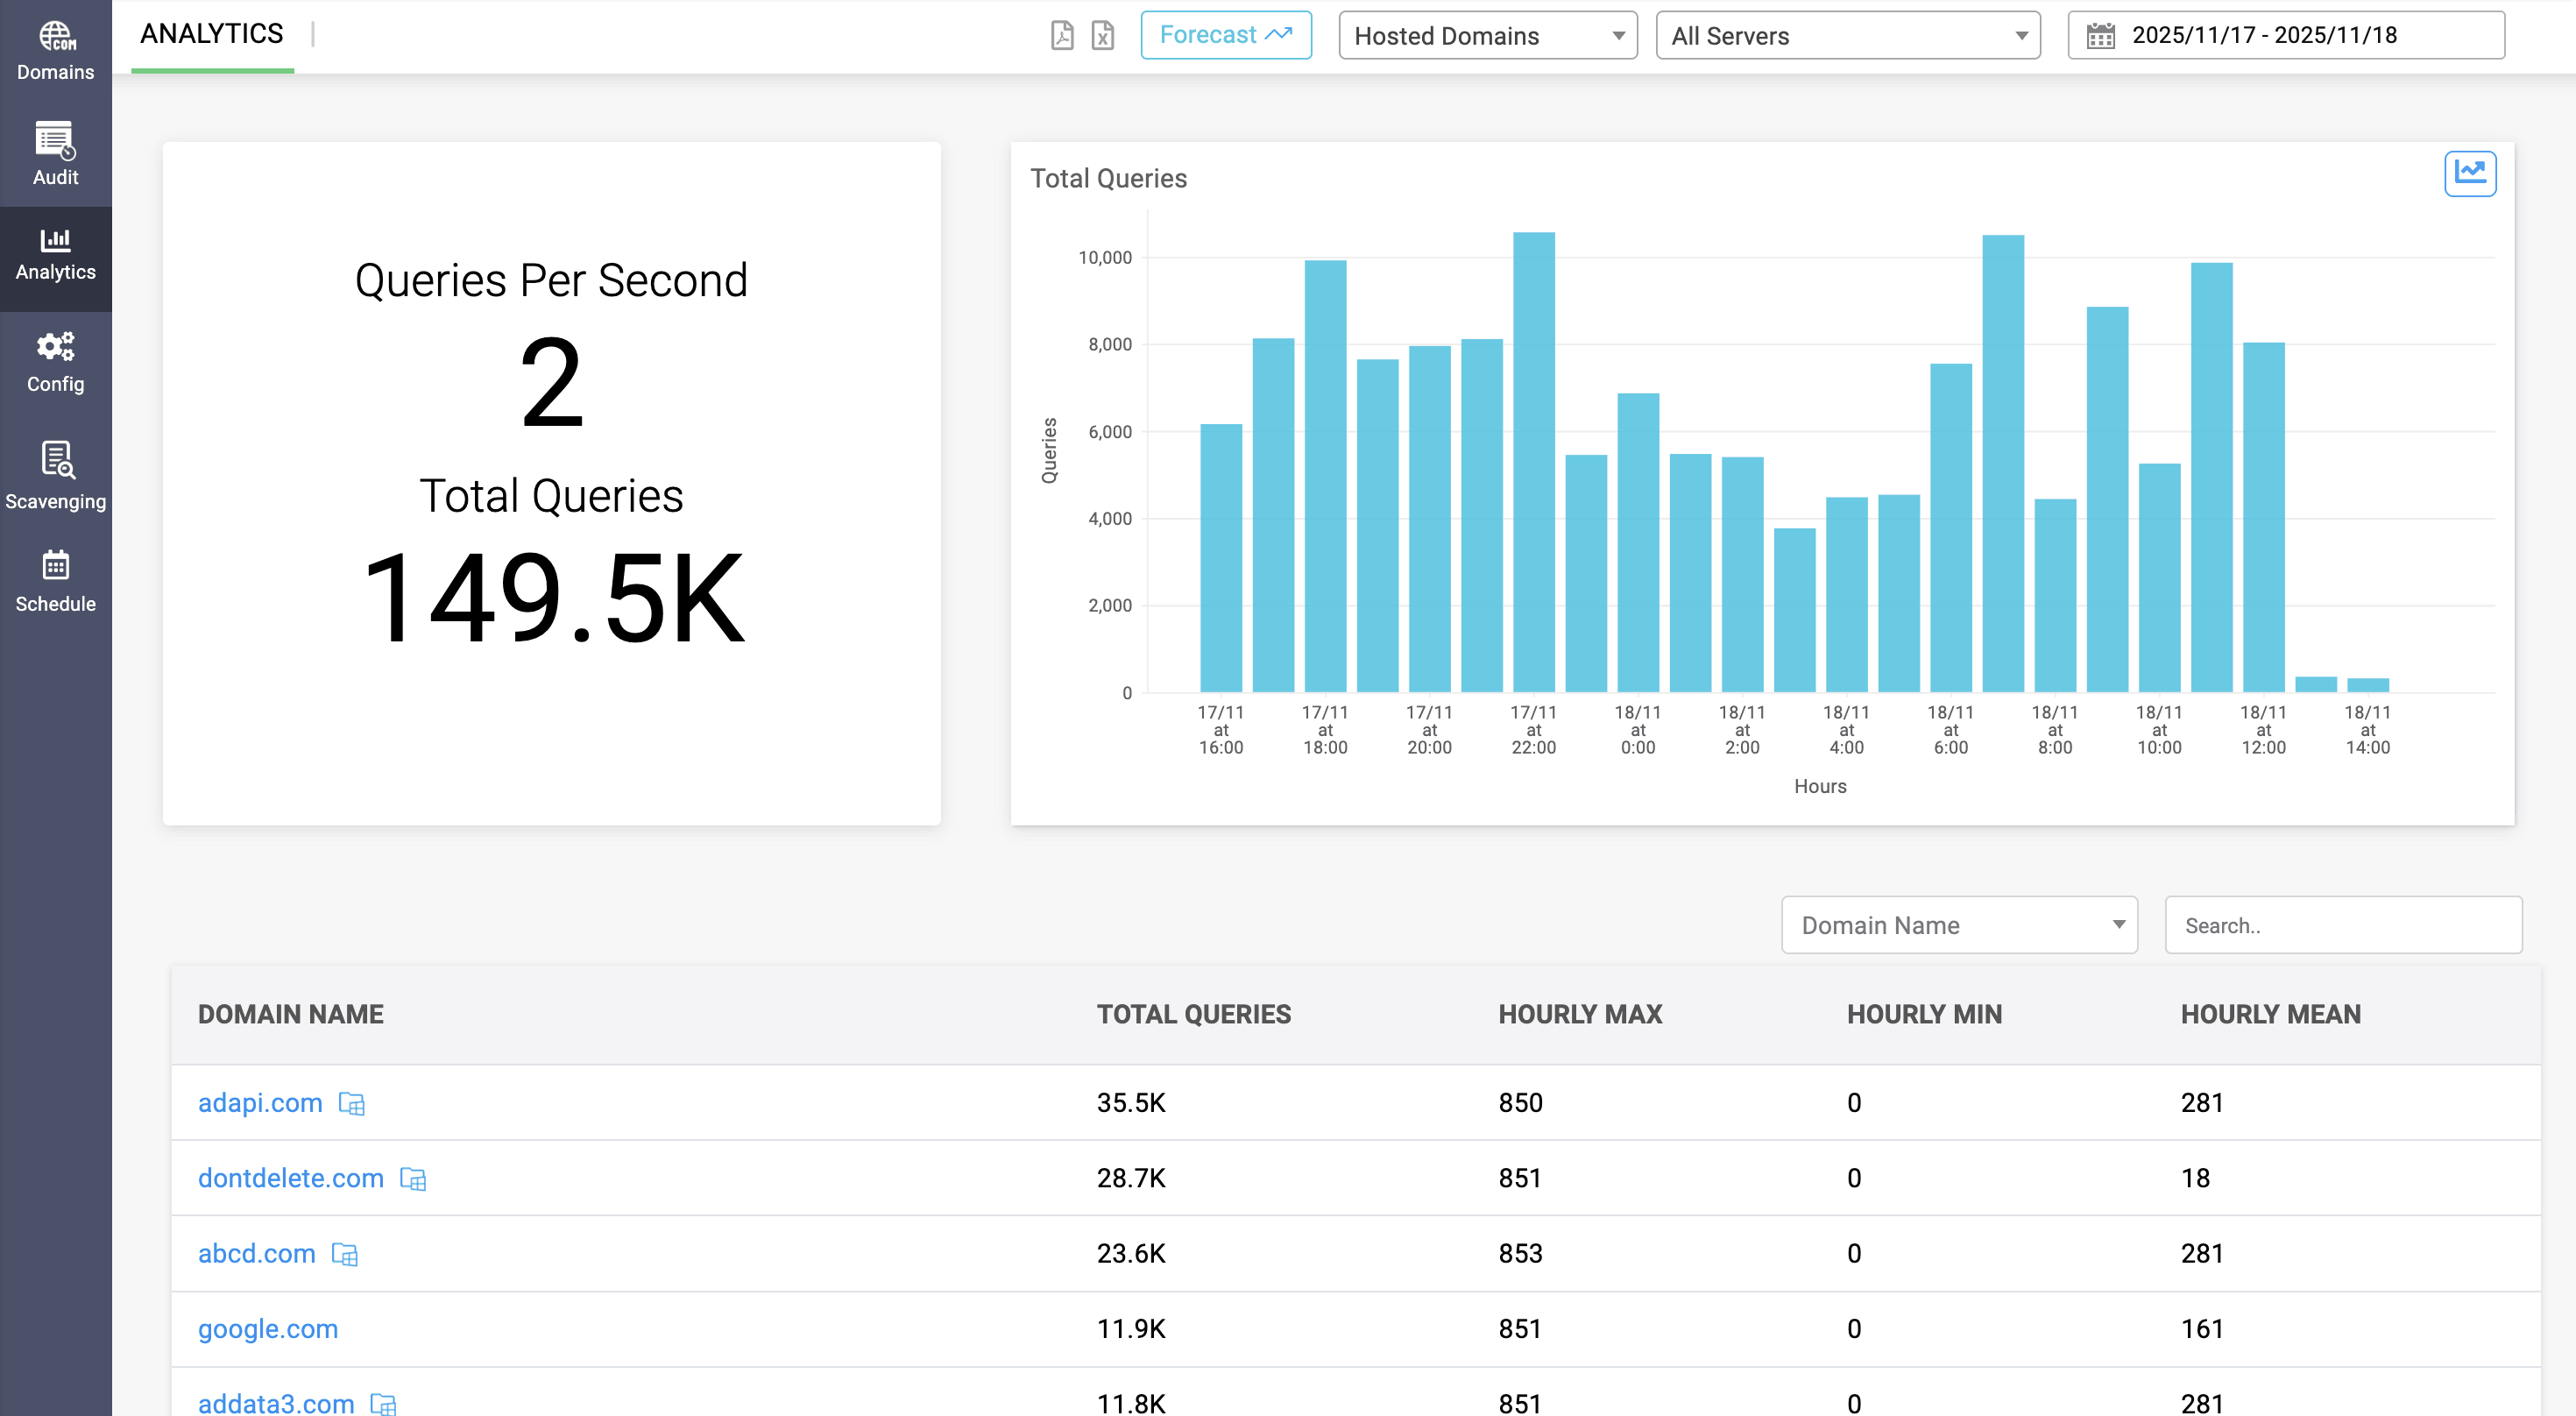2576x1416 pixels.
Task: Export report as PDF
Action: click(1062, 35)
